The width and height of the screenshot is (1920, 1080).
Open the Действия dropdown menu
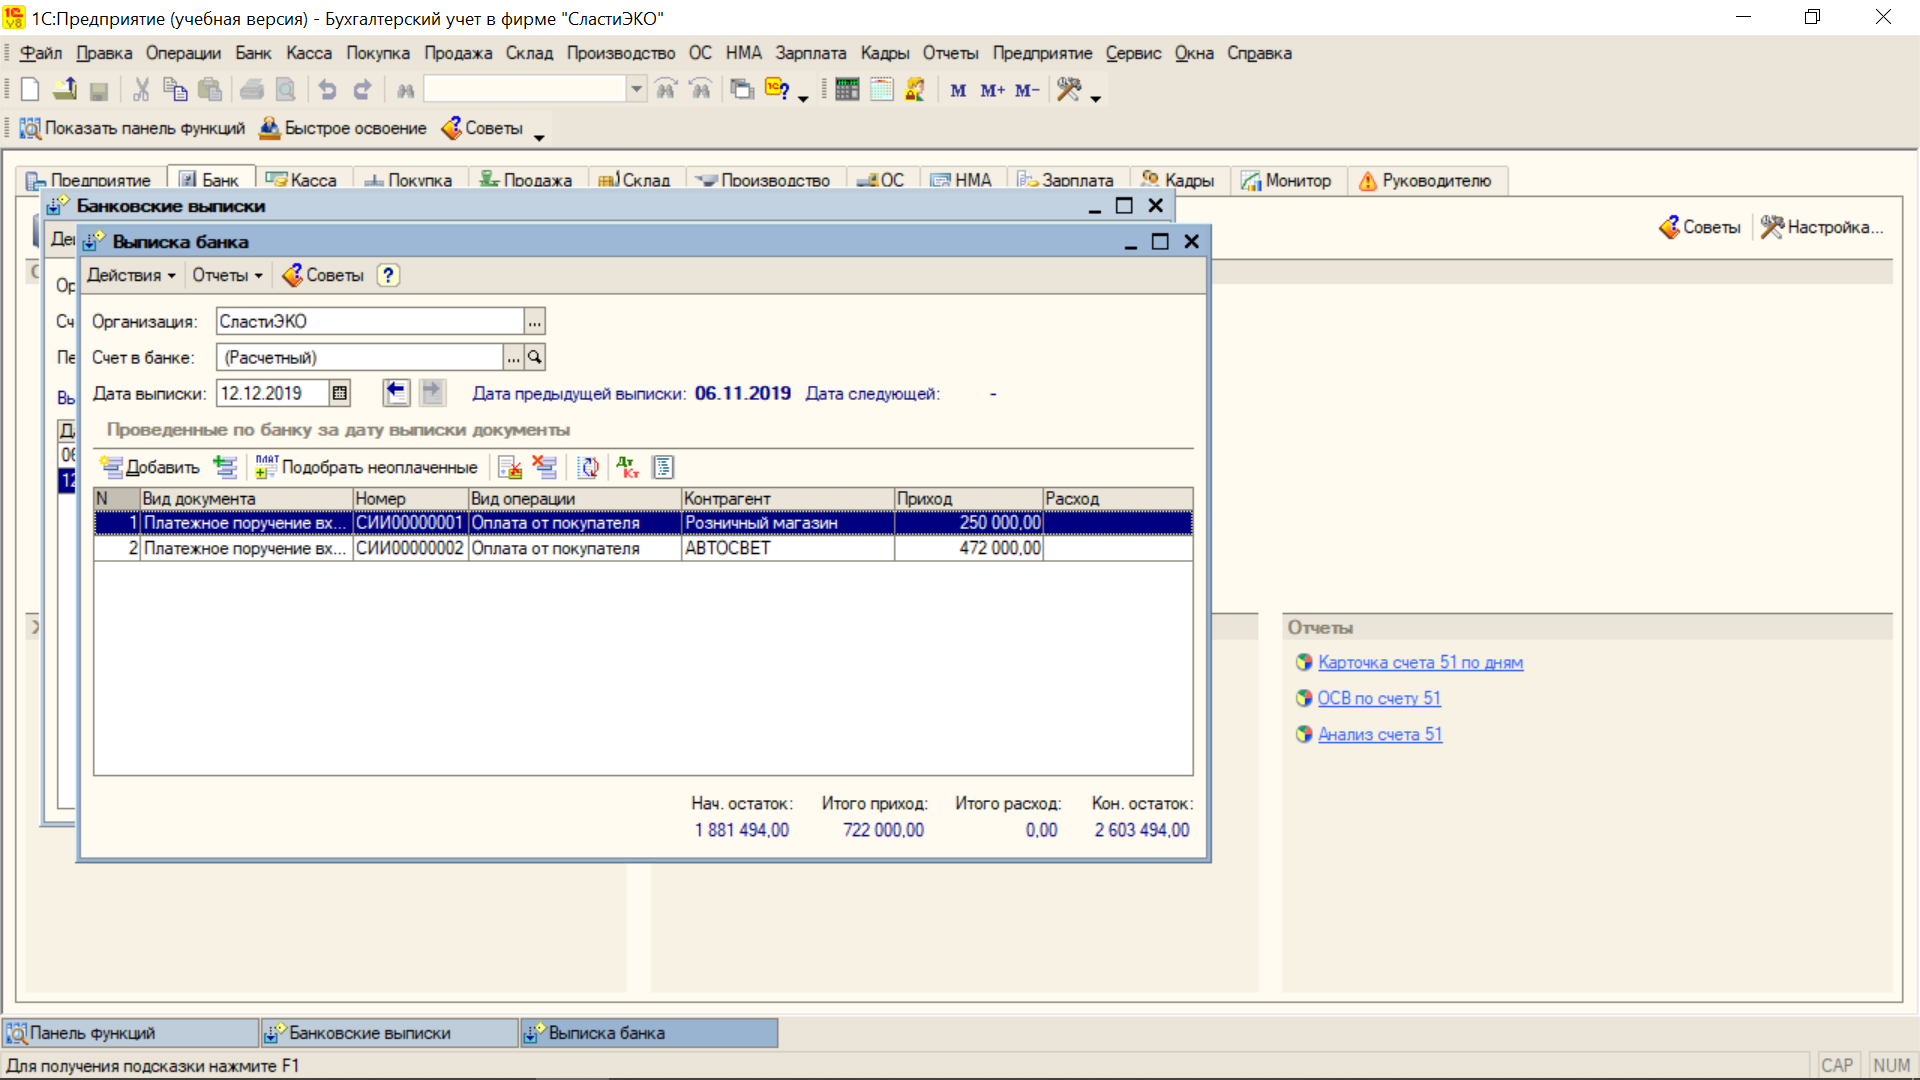click(131, 275)
